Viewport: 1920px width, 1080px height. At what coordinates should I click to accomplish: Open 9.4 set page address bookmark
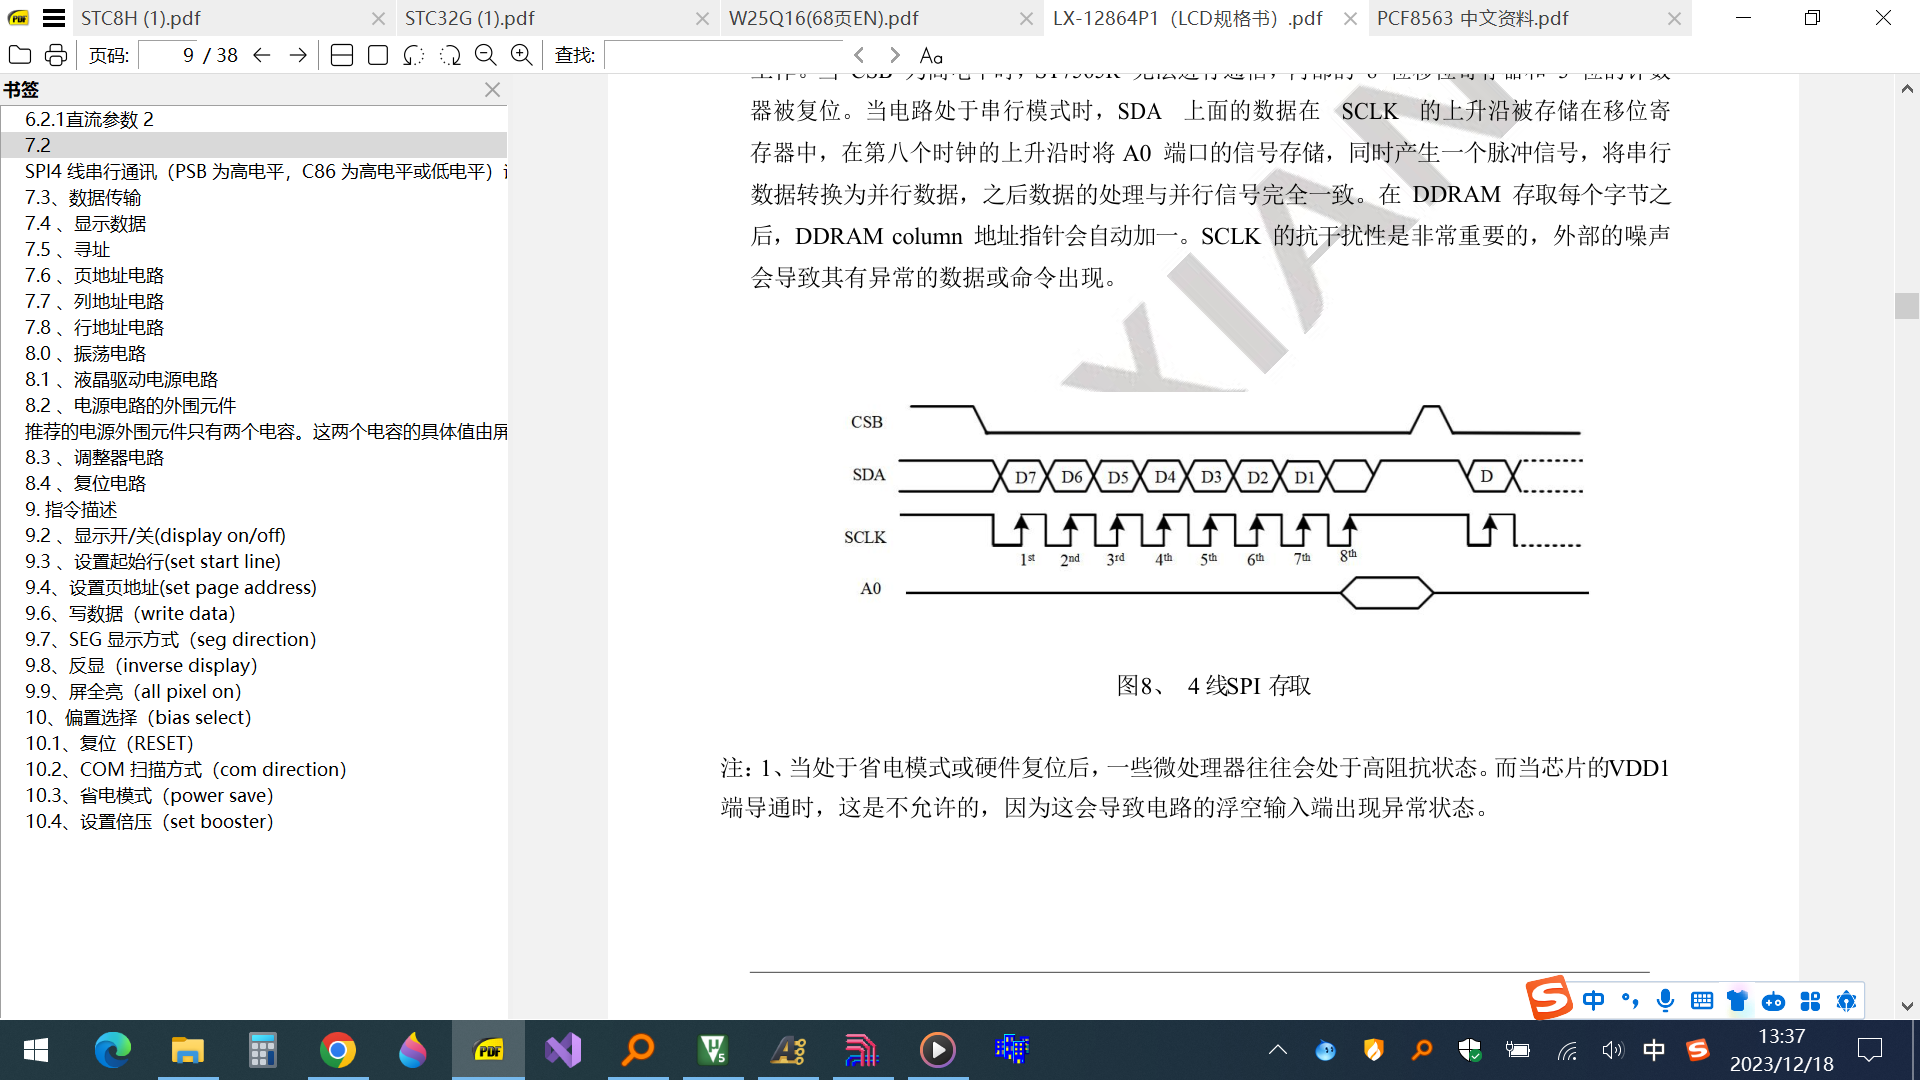tap(254, 587)
